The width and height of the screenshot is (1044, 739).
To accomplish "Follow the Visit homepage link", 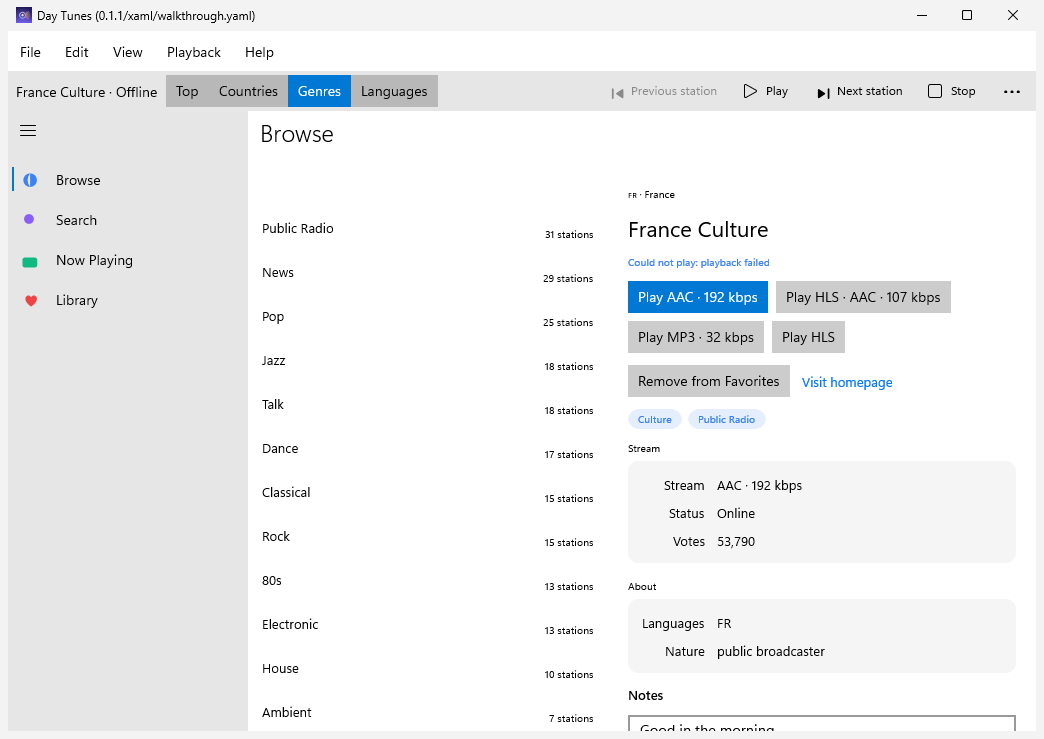I will (847, 382).
